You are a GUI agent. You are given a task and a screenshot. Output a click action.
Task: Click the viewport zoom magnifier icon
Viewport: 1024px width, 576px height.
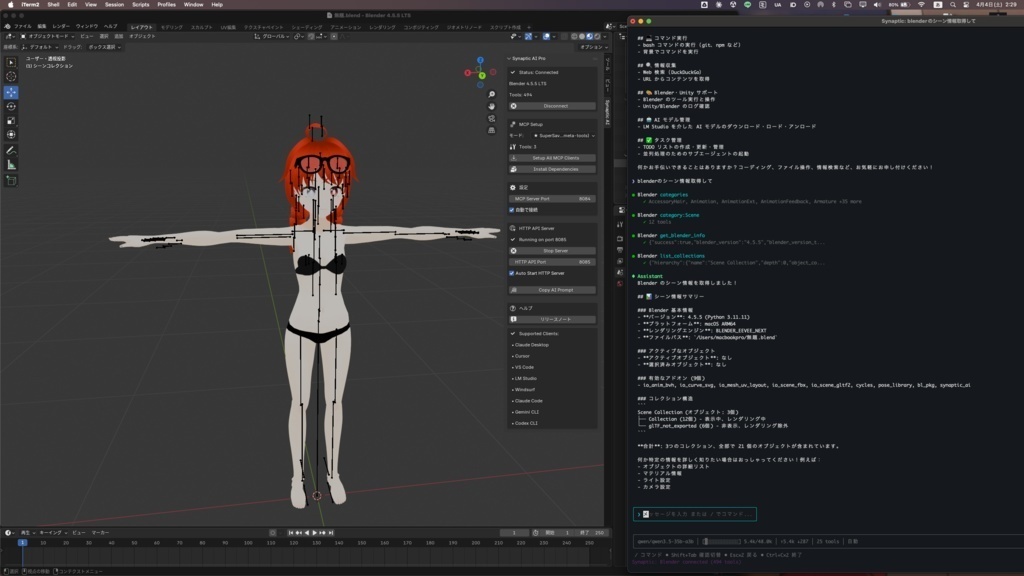(491, 93)
